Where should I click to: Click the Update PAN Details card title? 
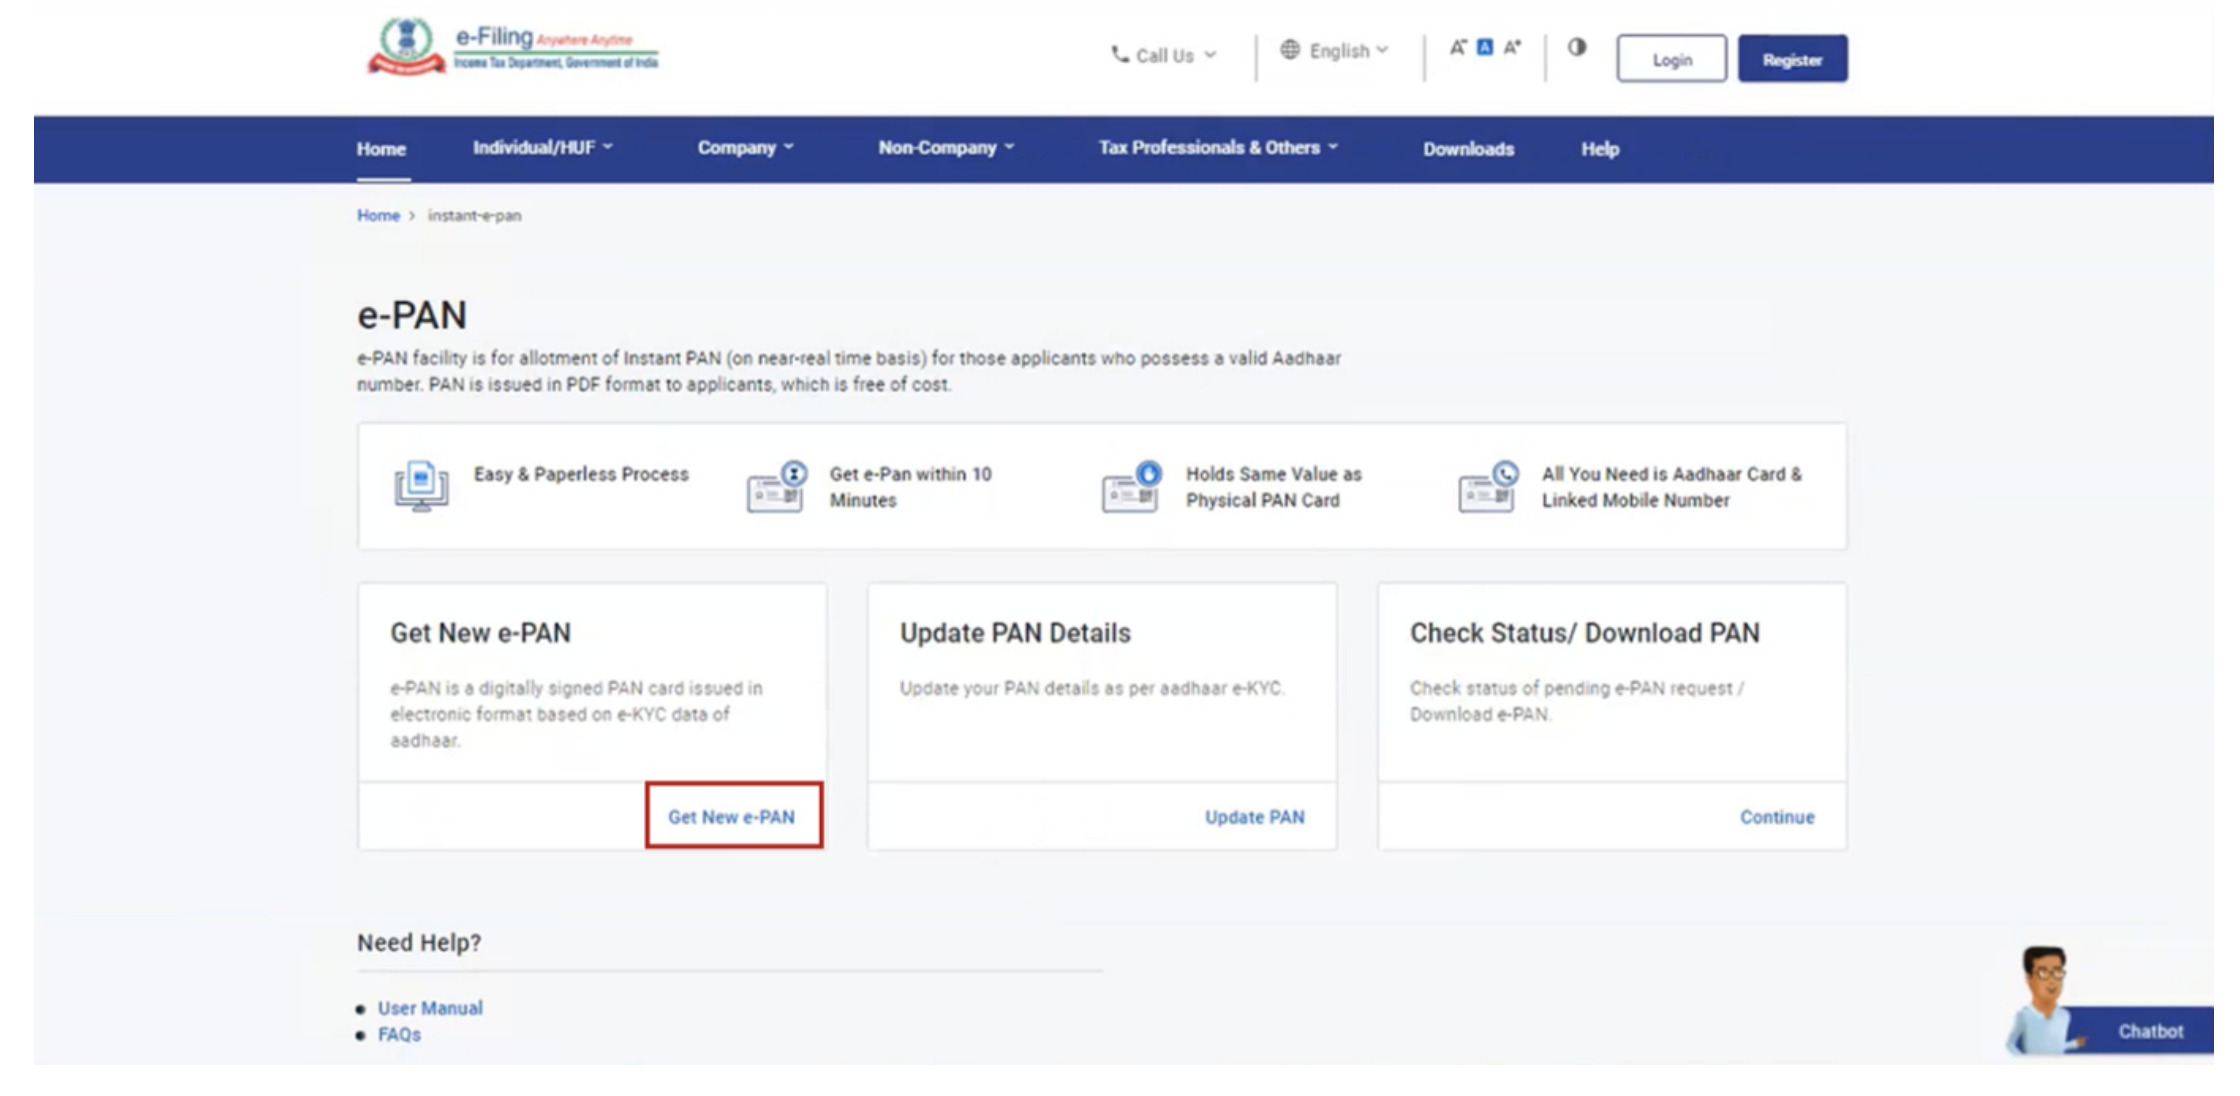coord(1015,633)
